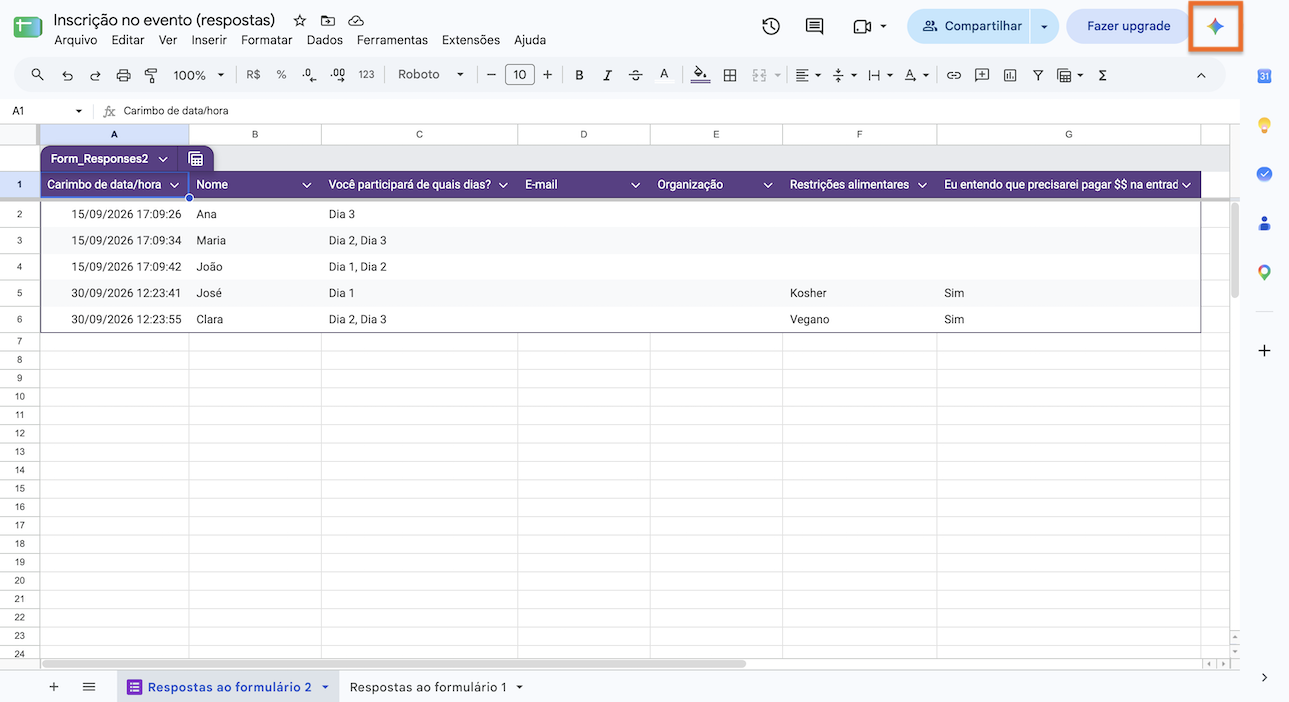Open Tasks in side panel
This screenshot has width=1289, height=702.
pyautogui.click(x=1264, y=174)
